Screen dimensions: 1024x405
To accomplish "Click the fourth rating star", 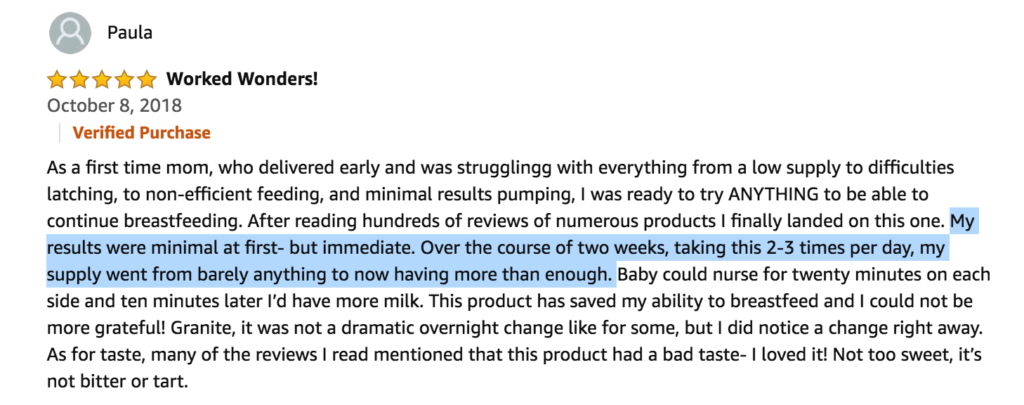I will [x=124, y=80].
